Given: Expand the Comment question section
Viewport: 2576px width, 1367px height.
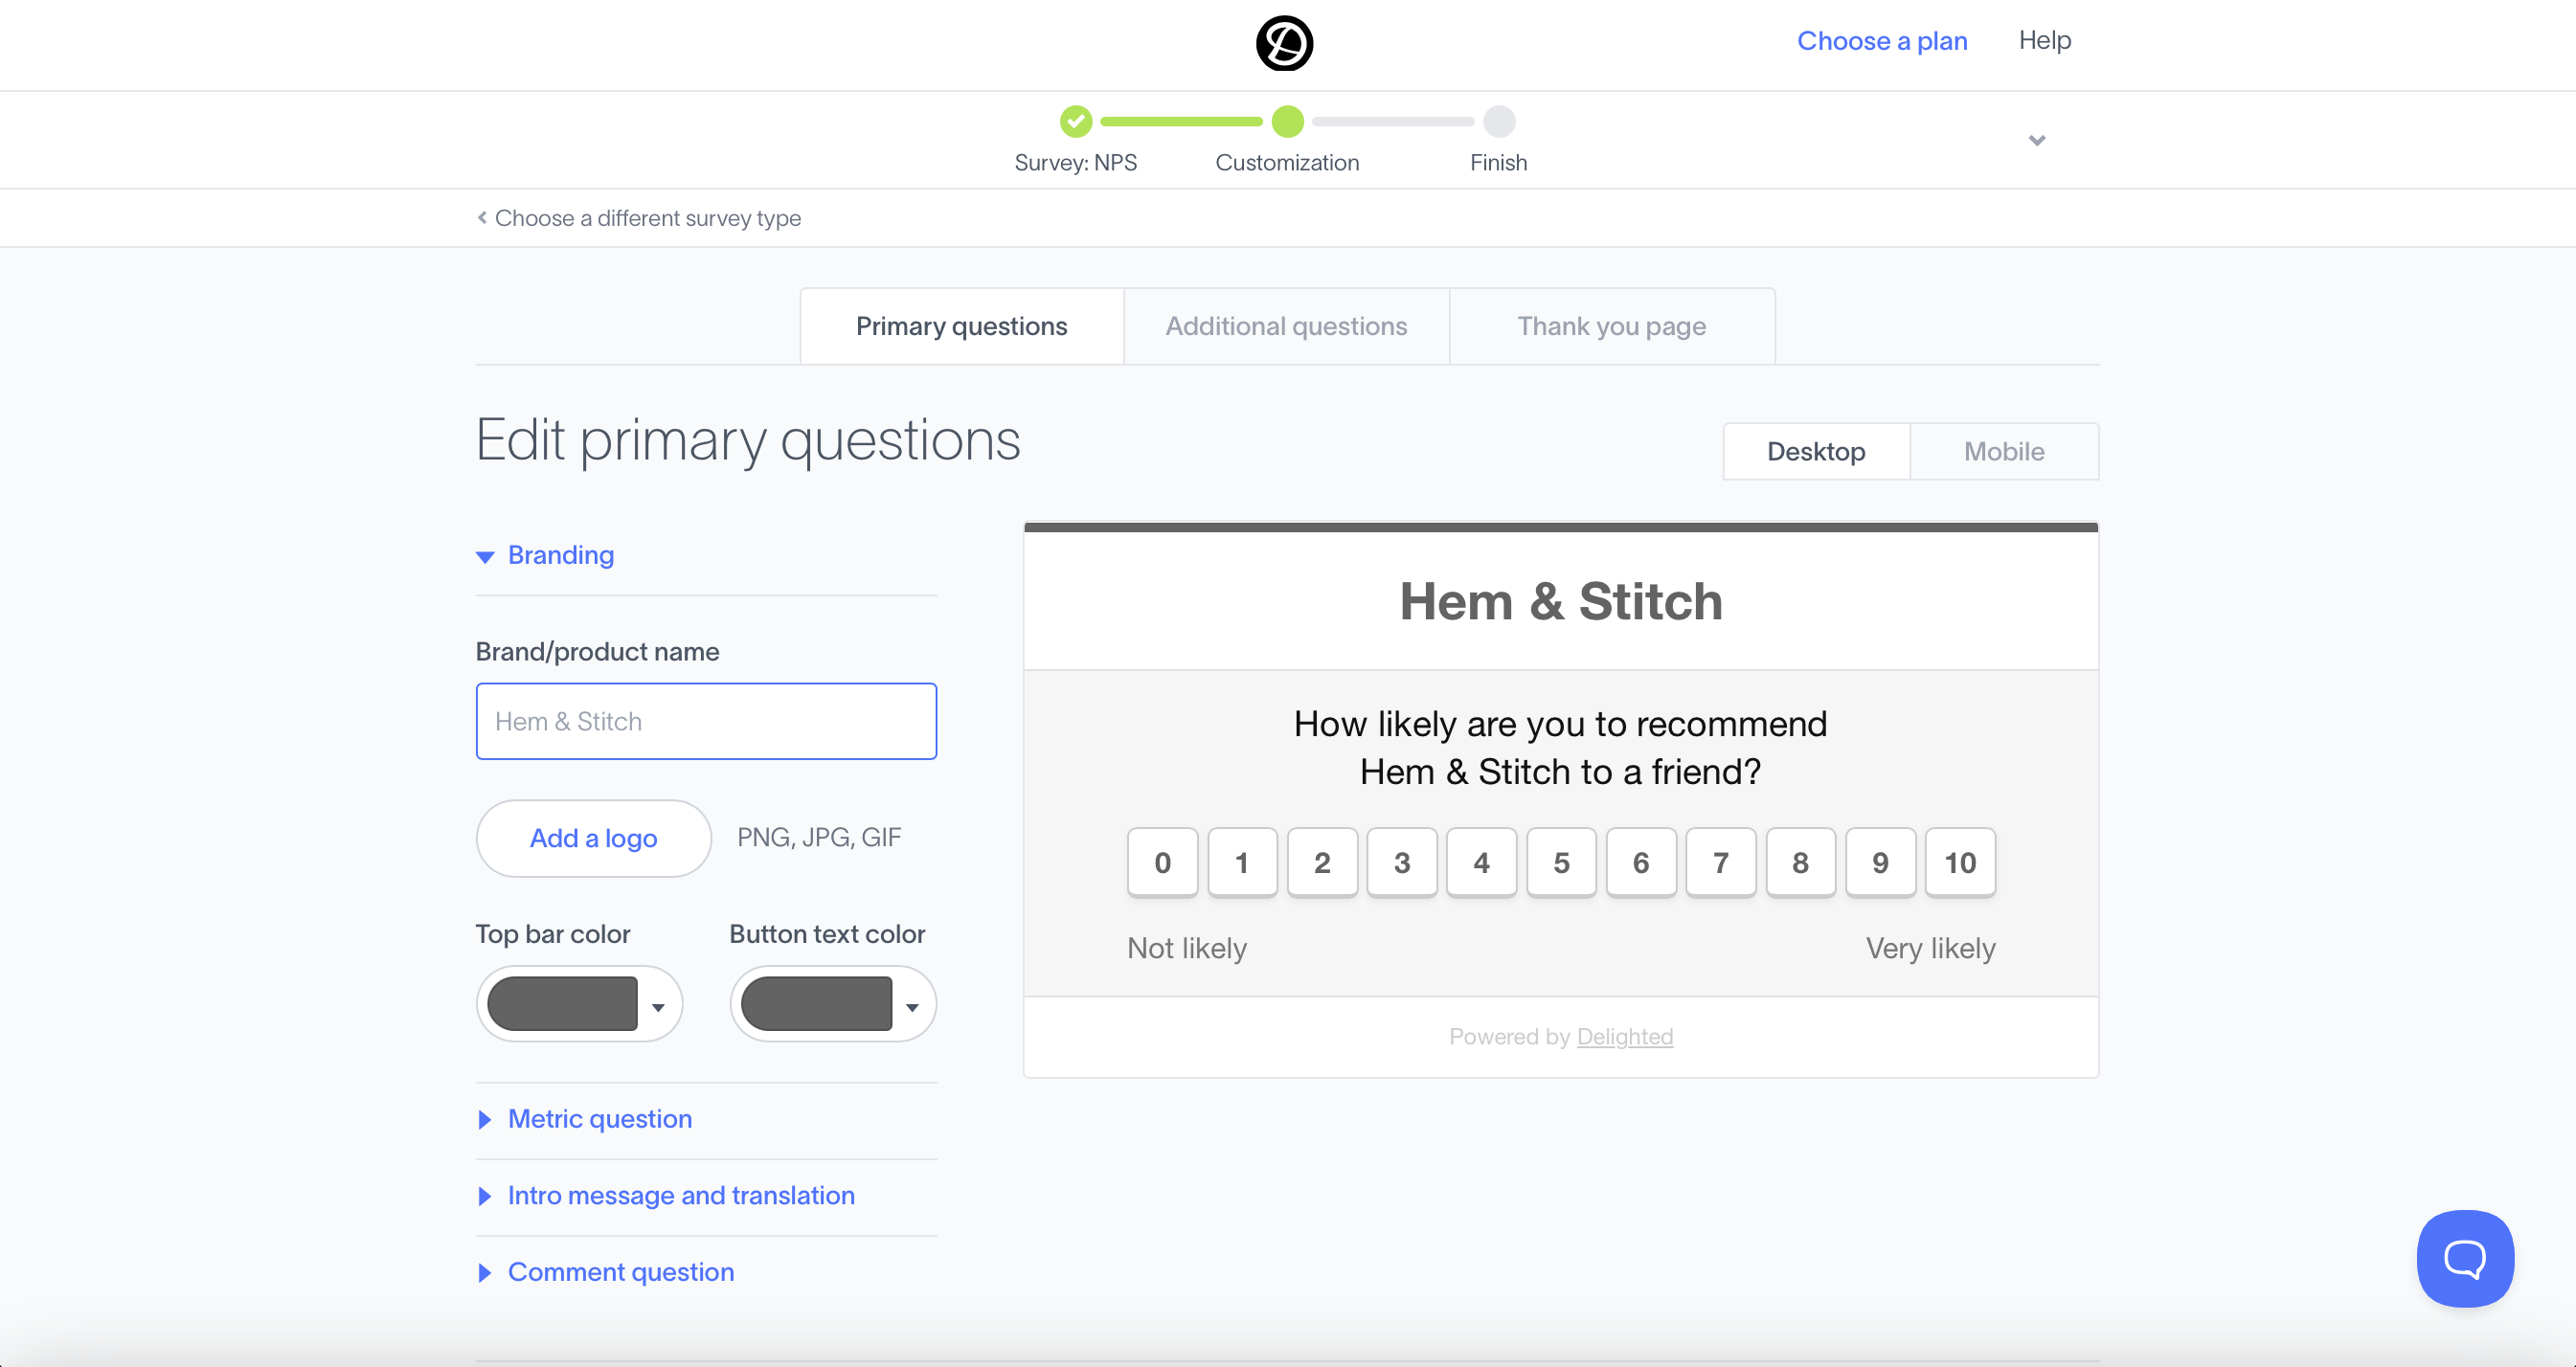Looking at the screenshot, I should coord(620,1271).
